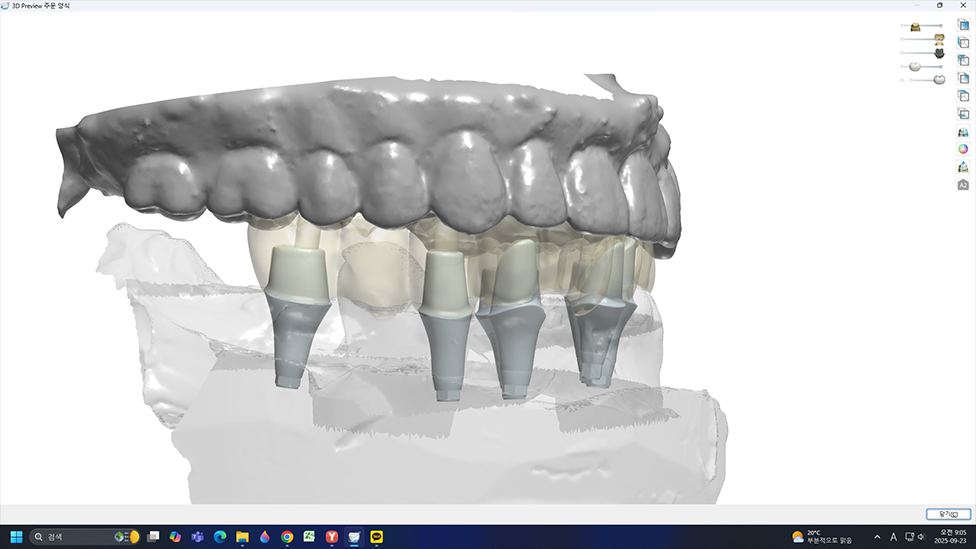The image size is (976, 549).
Task: Select the fifth view cube icon
Action: tap(963, 96)
